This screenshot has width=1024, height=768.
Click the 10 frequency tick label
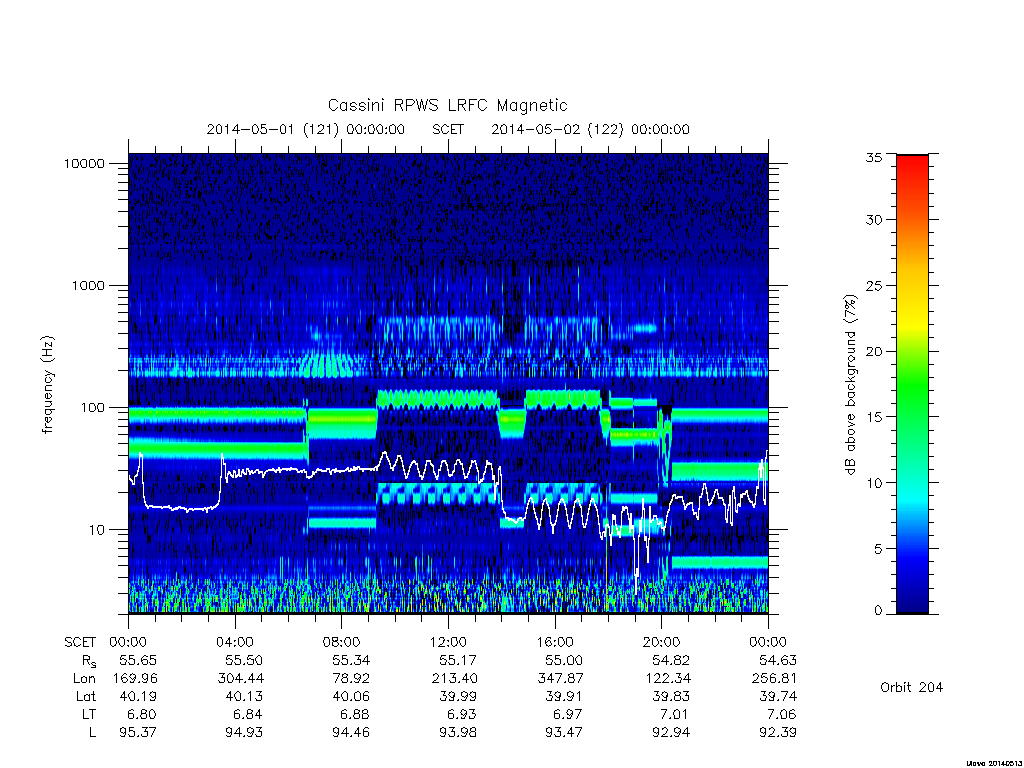[97, 530]
